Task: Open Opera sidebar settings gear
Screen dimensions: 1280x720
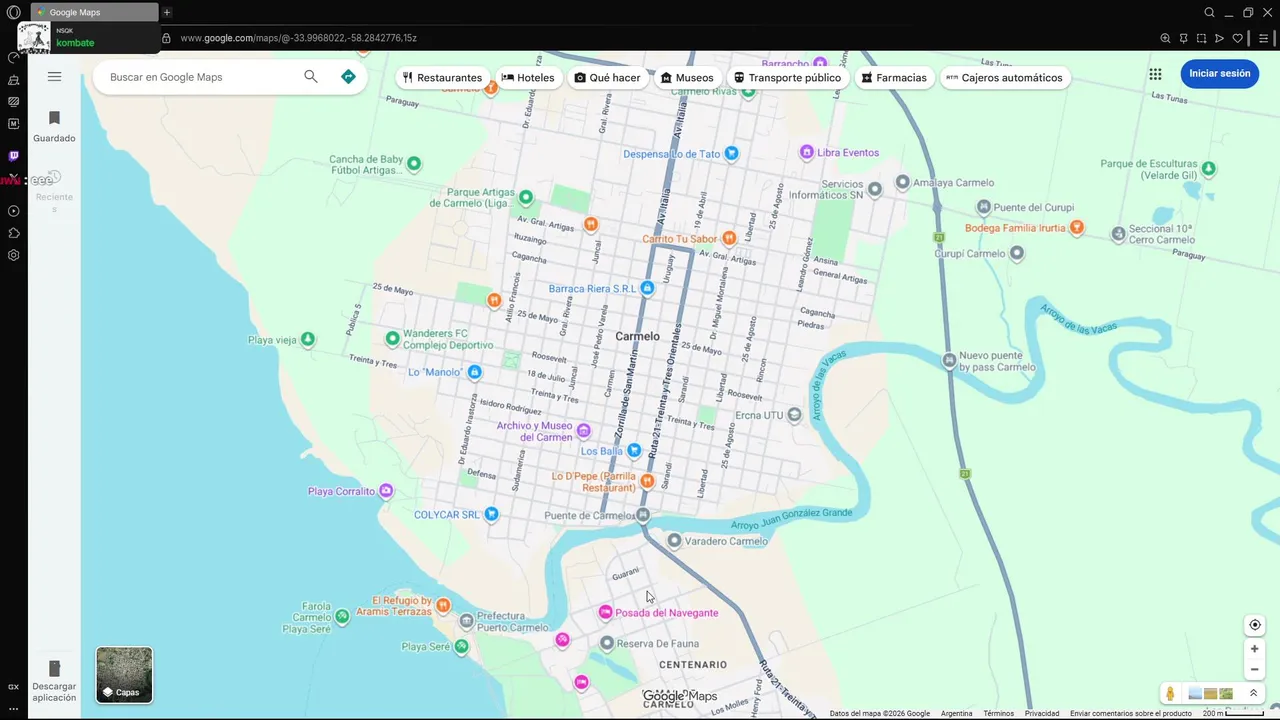Action: click(14, 255)
